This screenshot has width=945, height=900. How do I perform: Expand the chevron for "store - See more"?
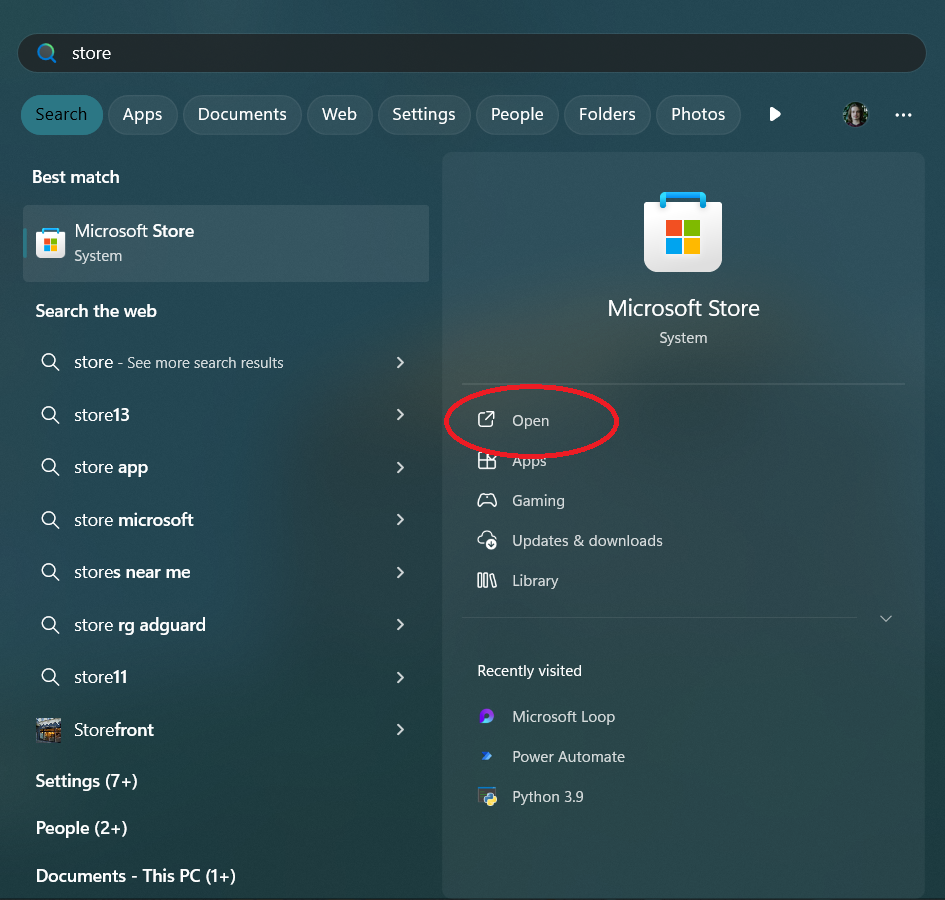400,362
